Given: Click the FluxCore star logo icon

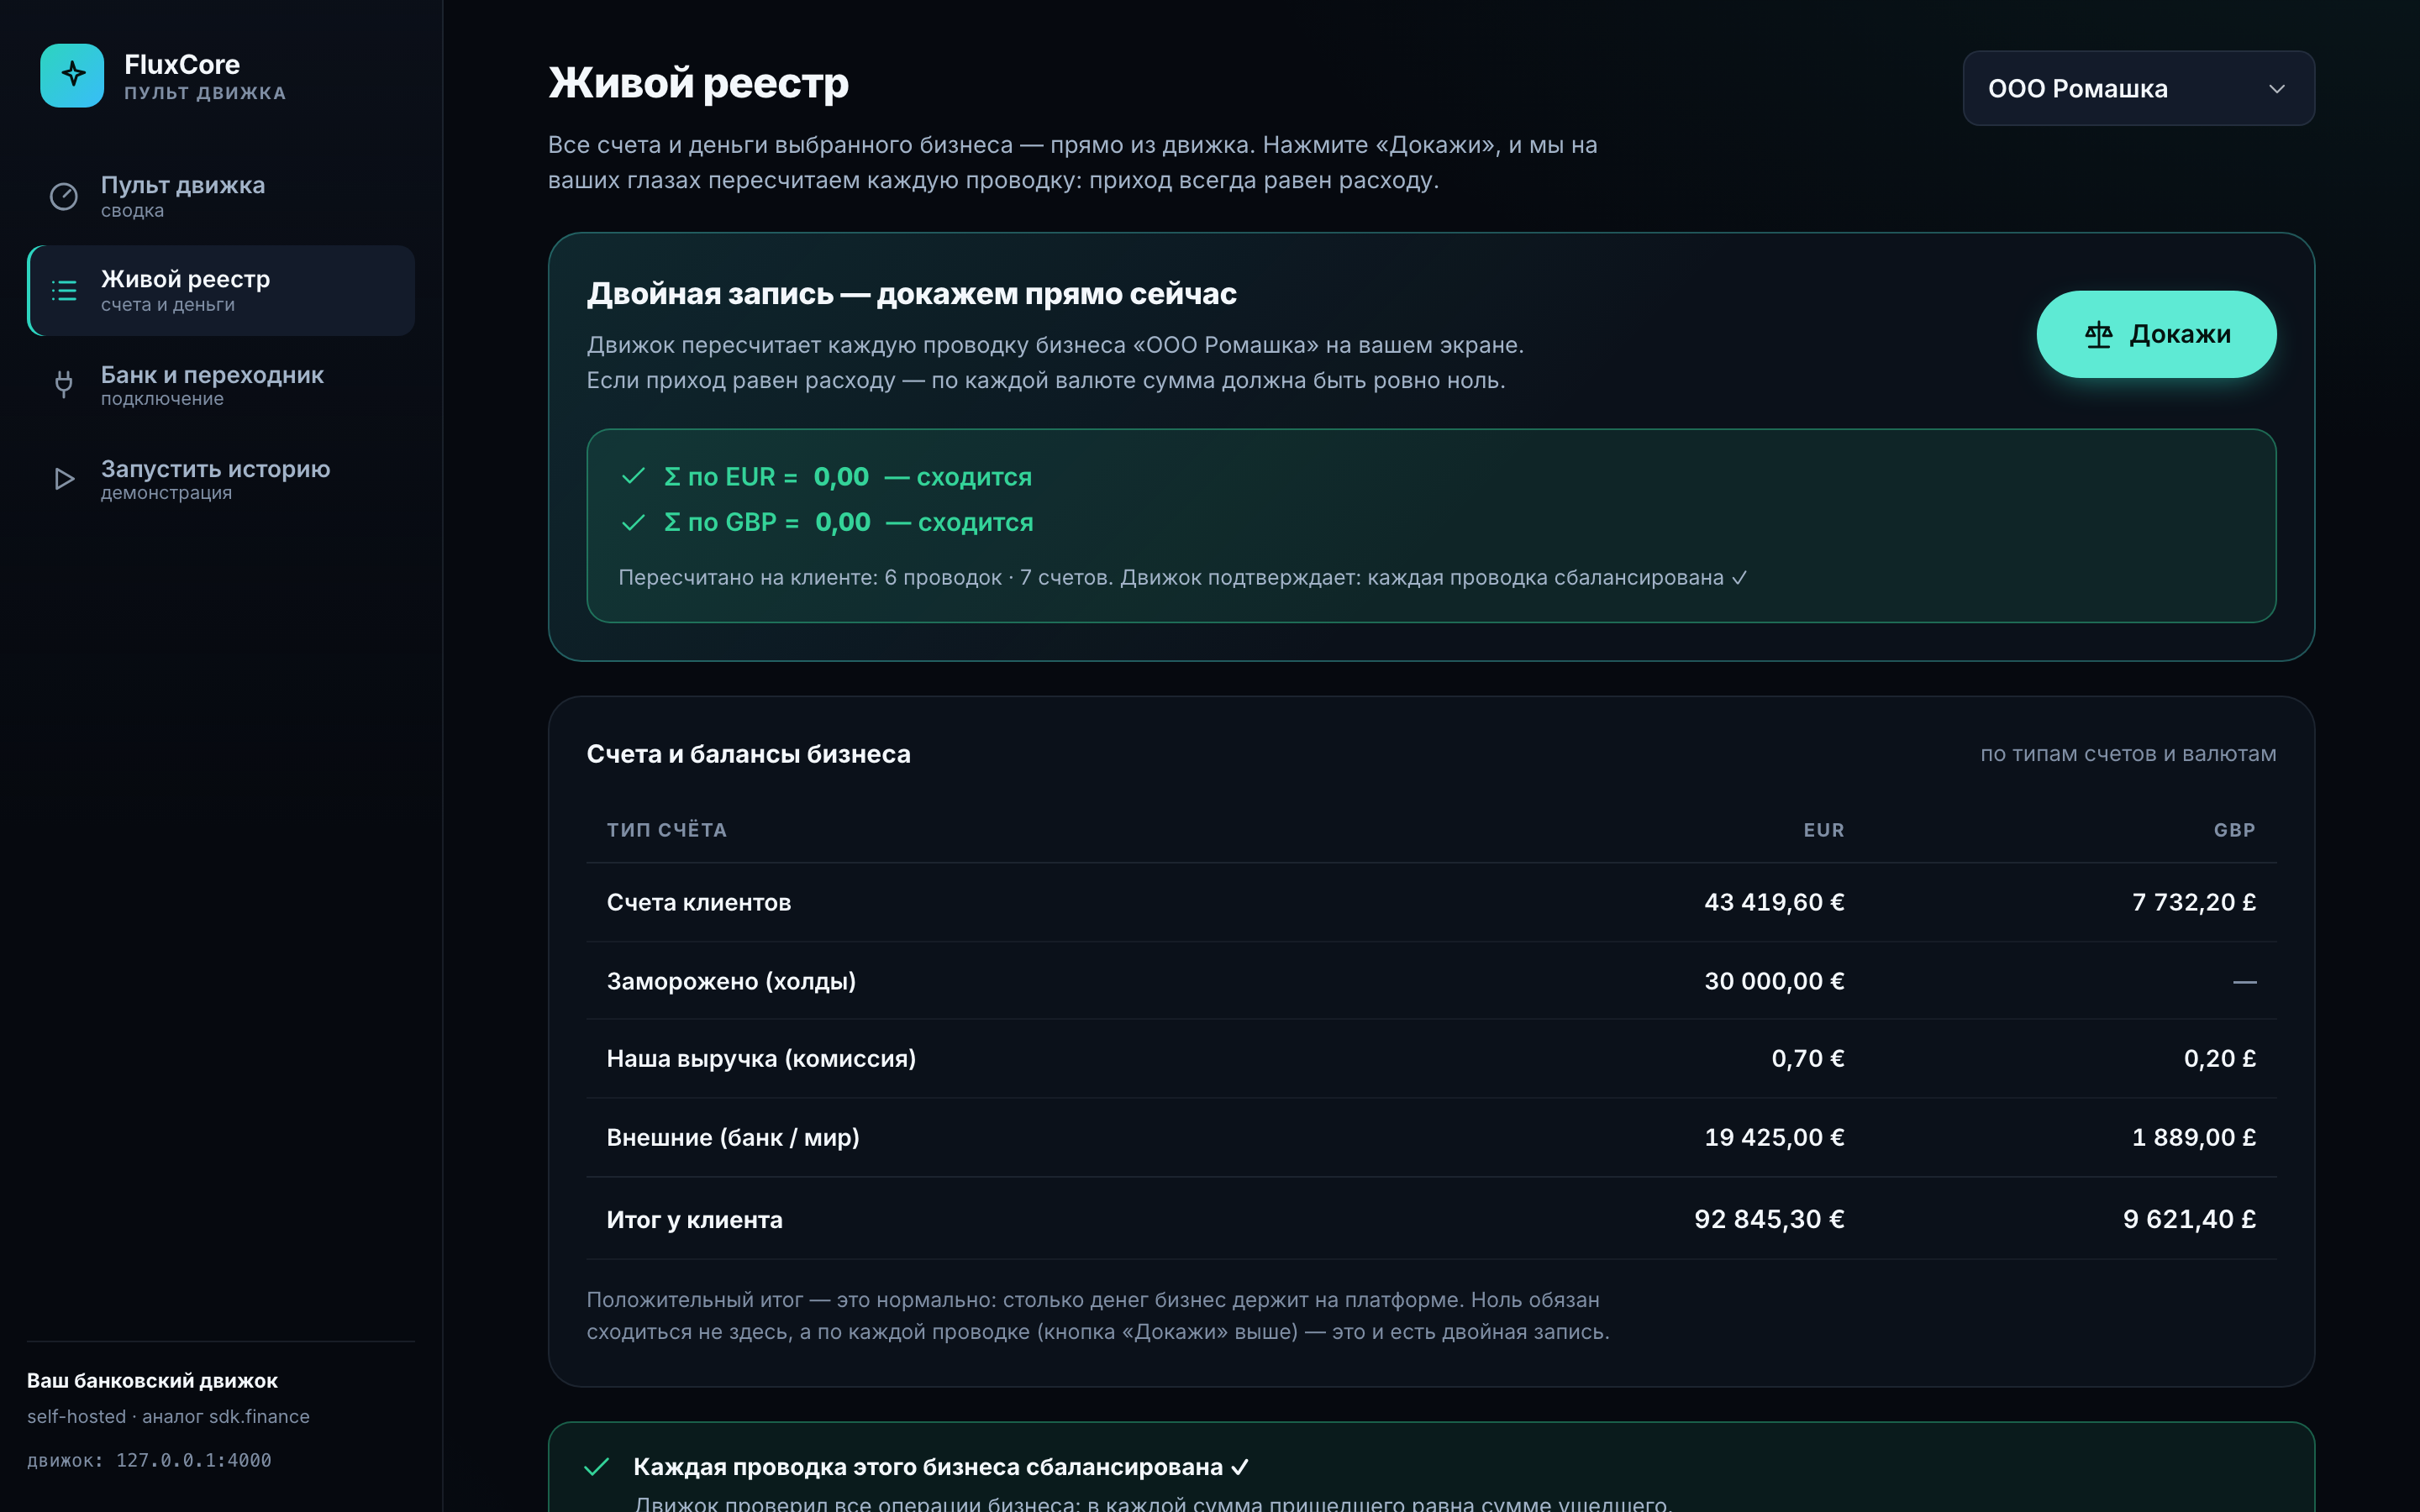Looking at the screenshot, I should 72,75.
